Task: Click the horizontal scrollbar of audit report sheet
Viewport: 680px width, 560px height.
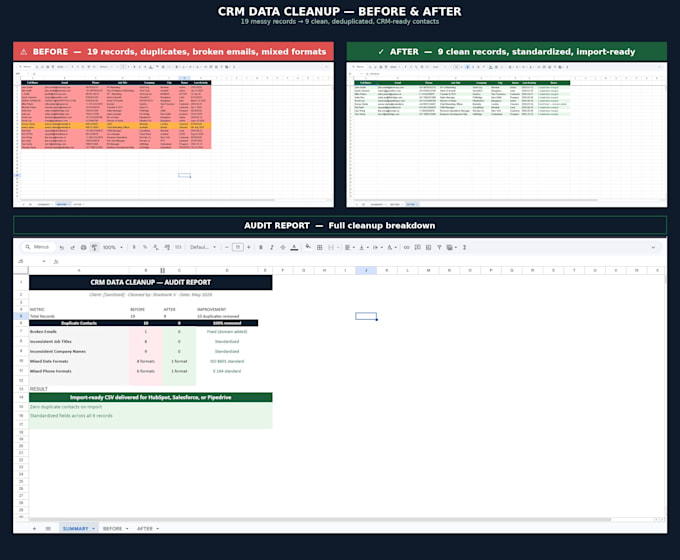Action: pyautogui.click(x=320, y=519)
